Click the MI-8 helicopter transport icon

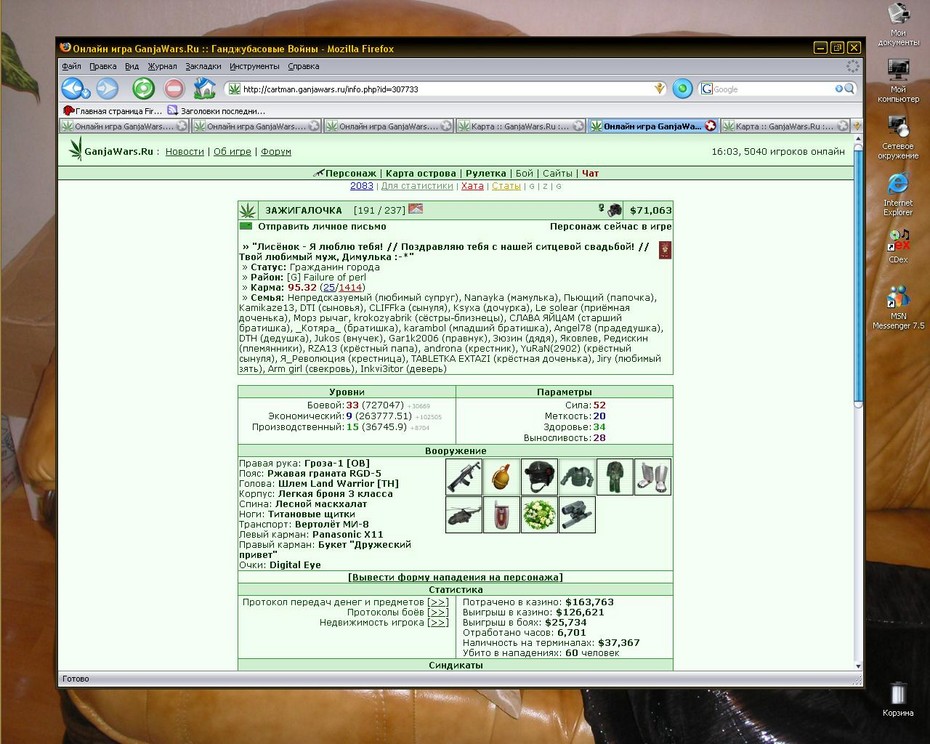463,515
